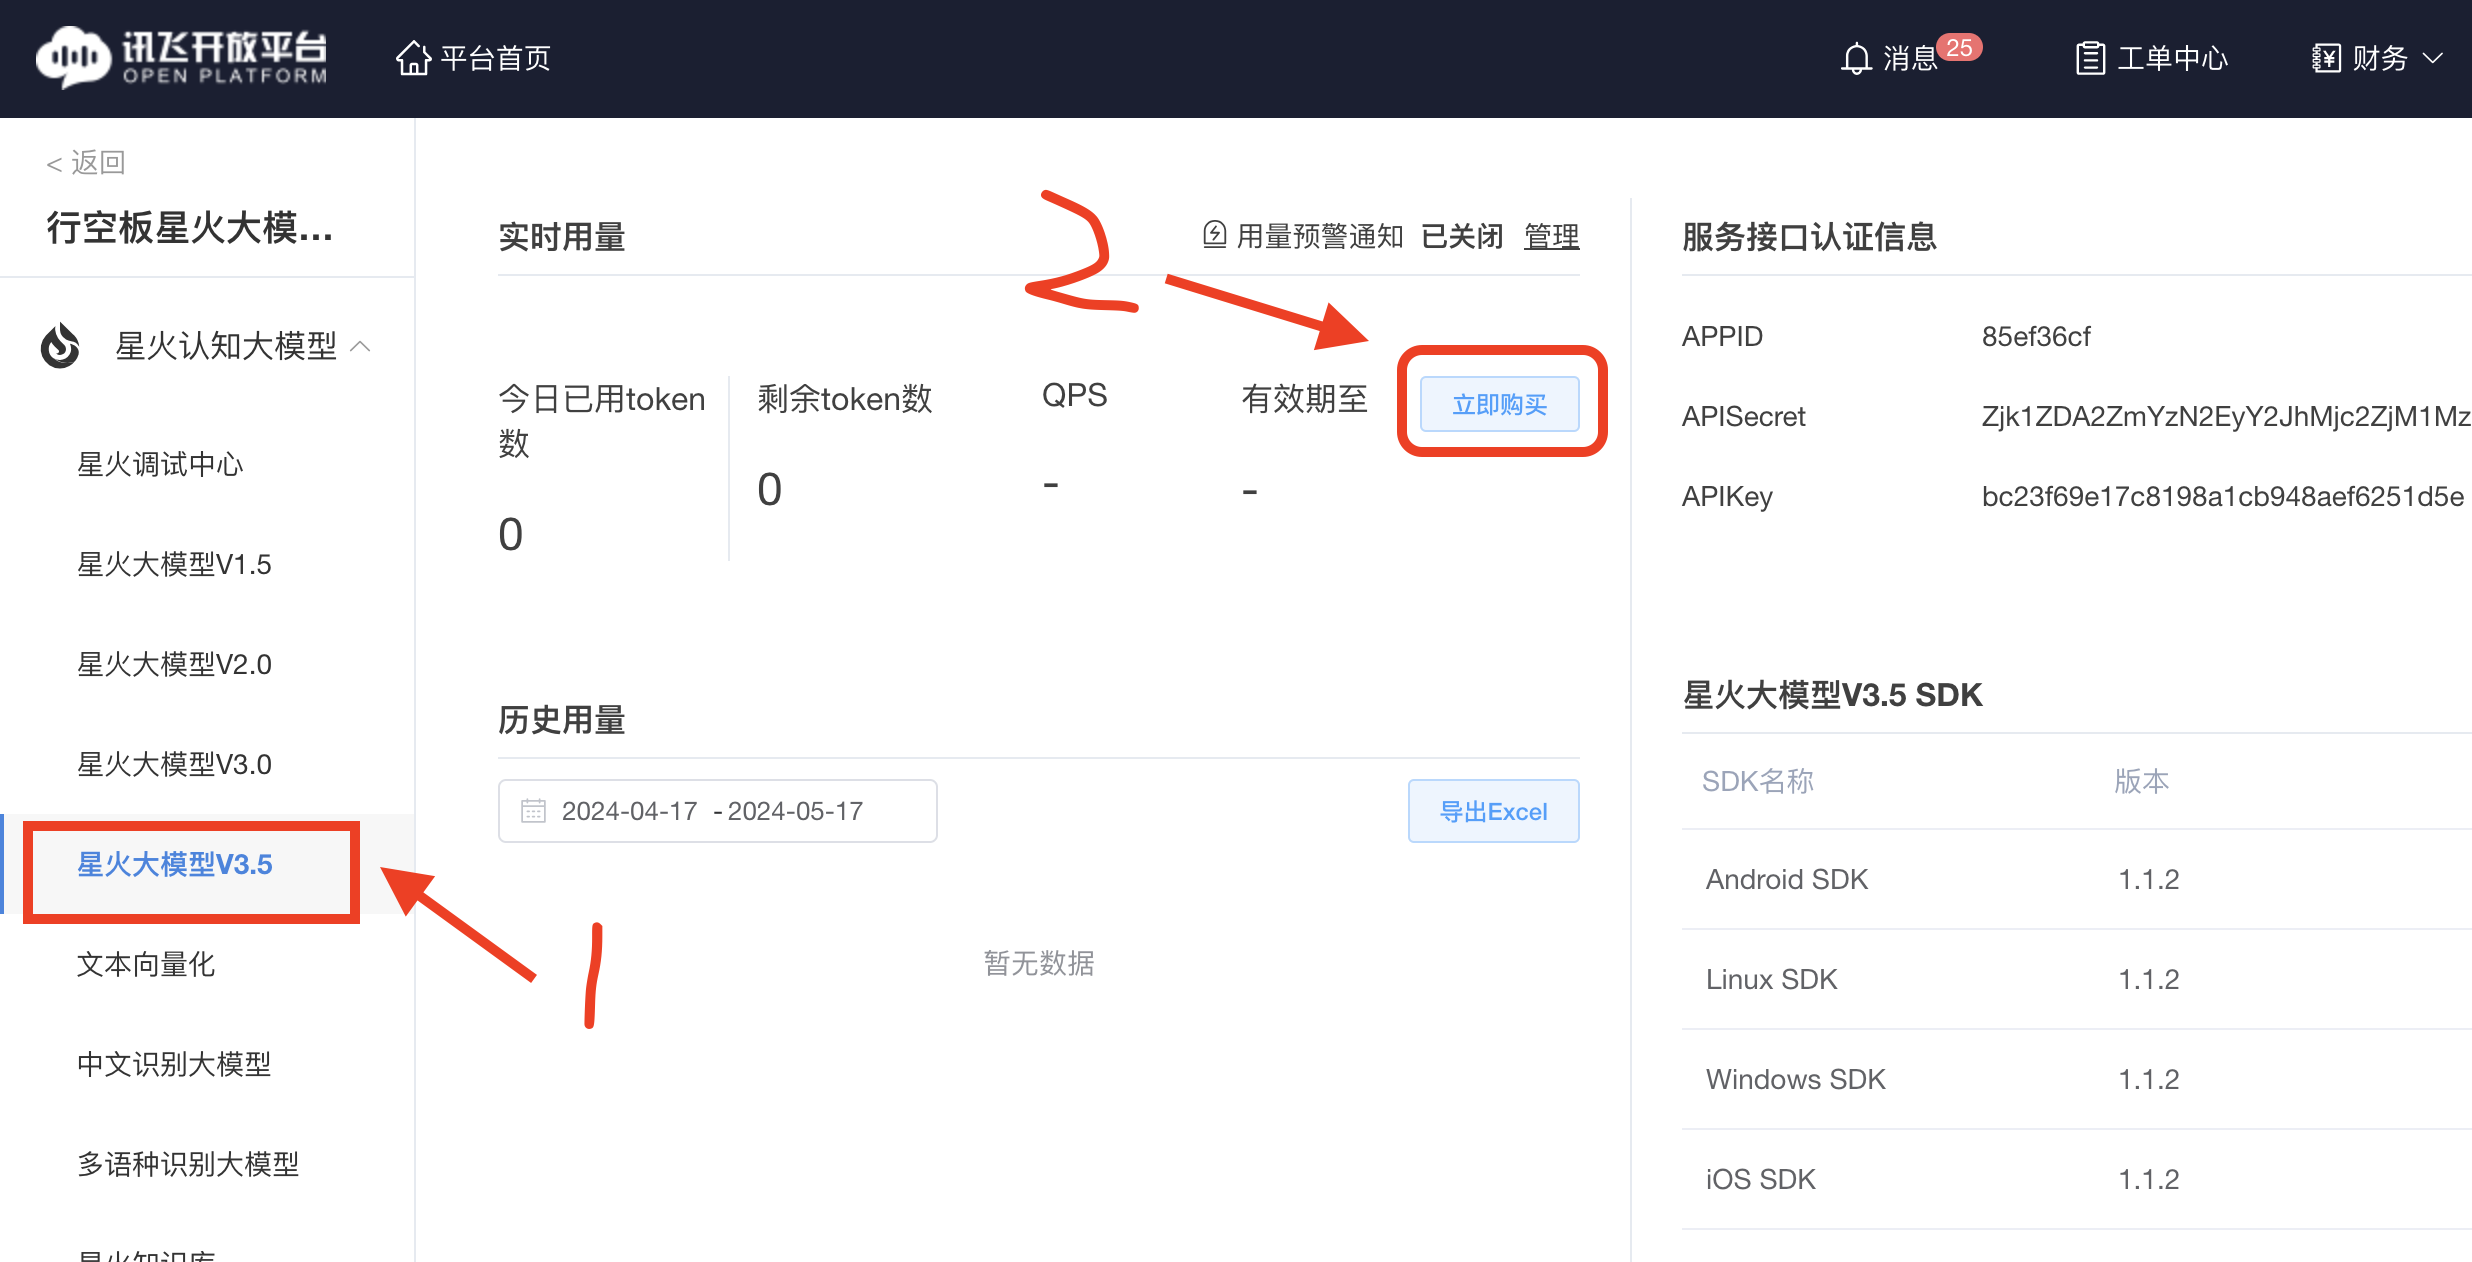Screen dimensions: 2472x1262
Task: Expand the 财务 dropdown arrow
Action: pos(2433,58)
